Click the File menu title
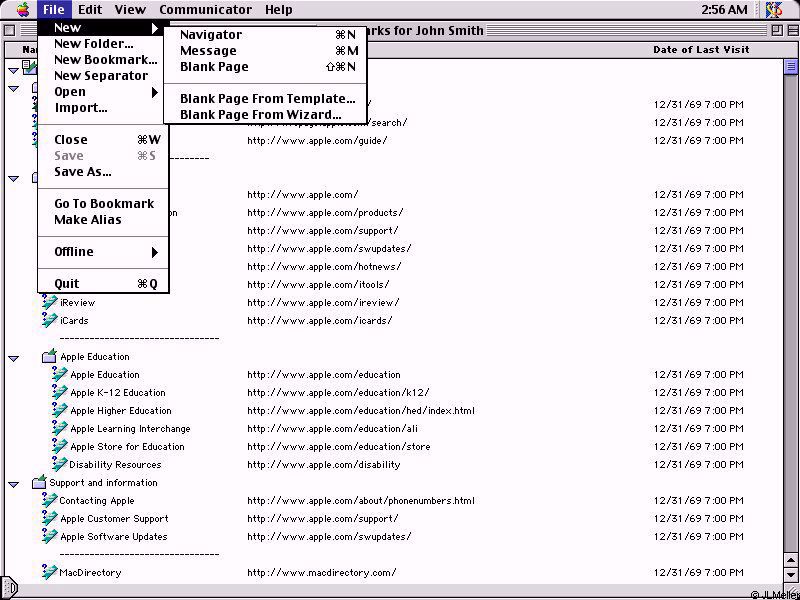This screenshot has height=600, width=800. [x=54, y=9]
